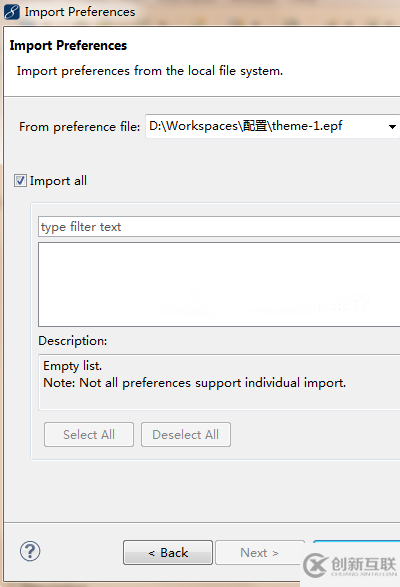Click the 'Empty list' description text area
Image resolution: width=400 pixels, height=587 pixels.
pyautogui.click(x=219, y=382)
